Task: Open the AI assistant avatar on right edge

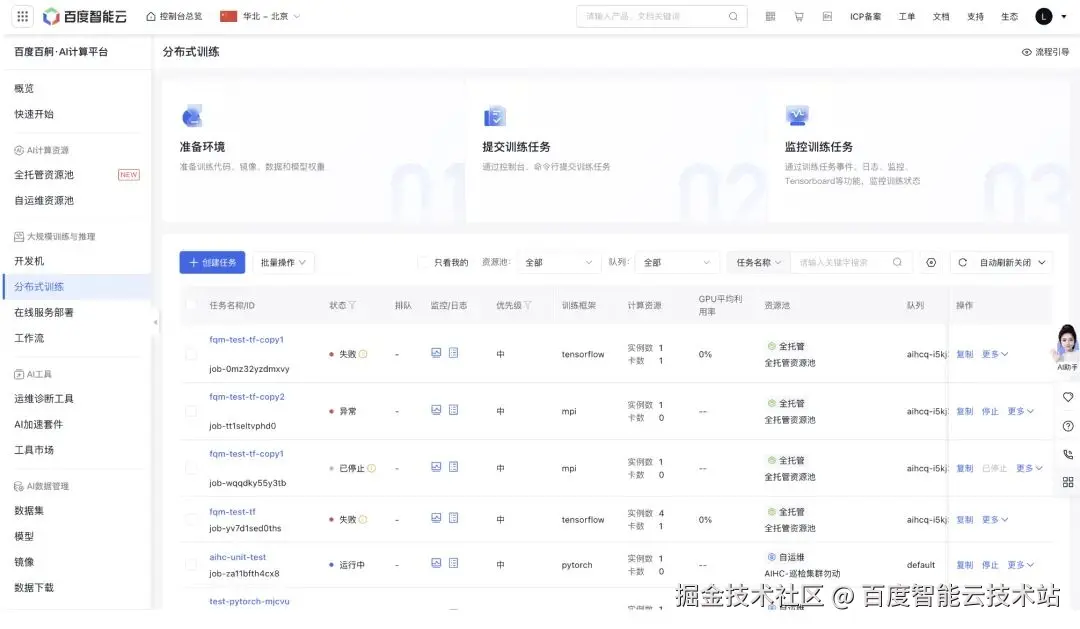Action: pos(1066,343)
